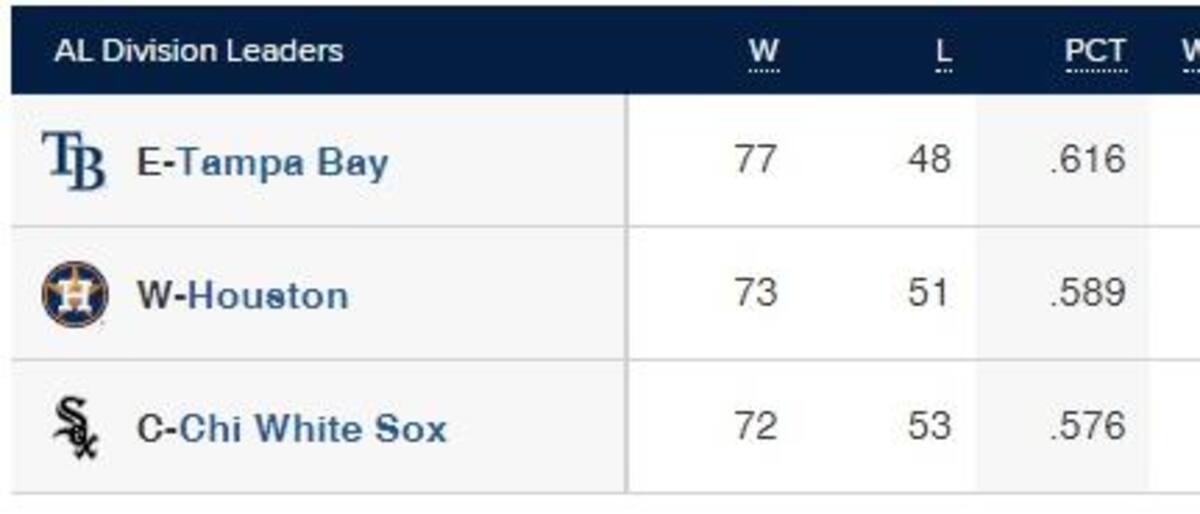Sort standings by L column header
Viewport: 1200px width, 514px height.
(x=943, y=52)
